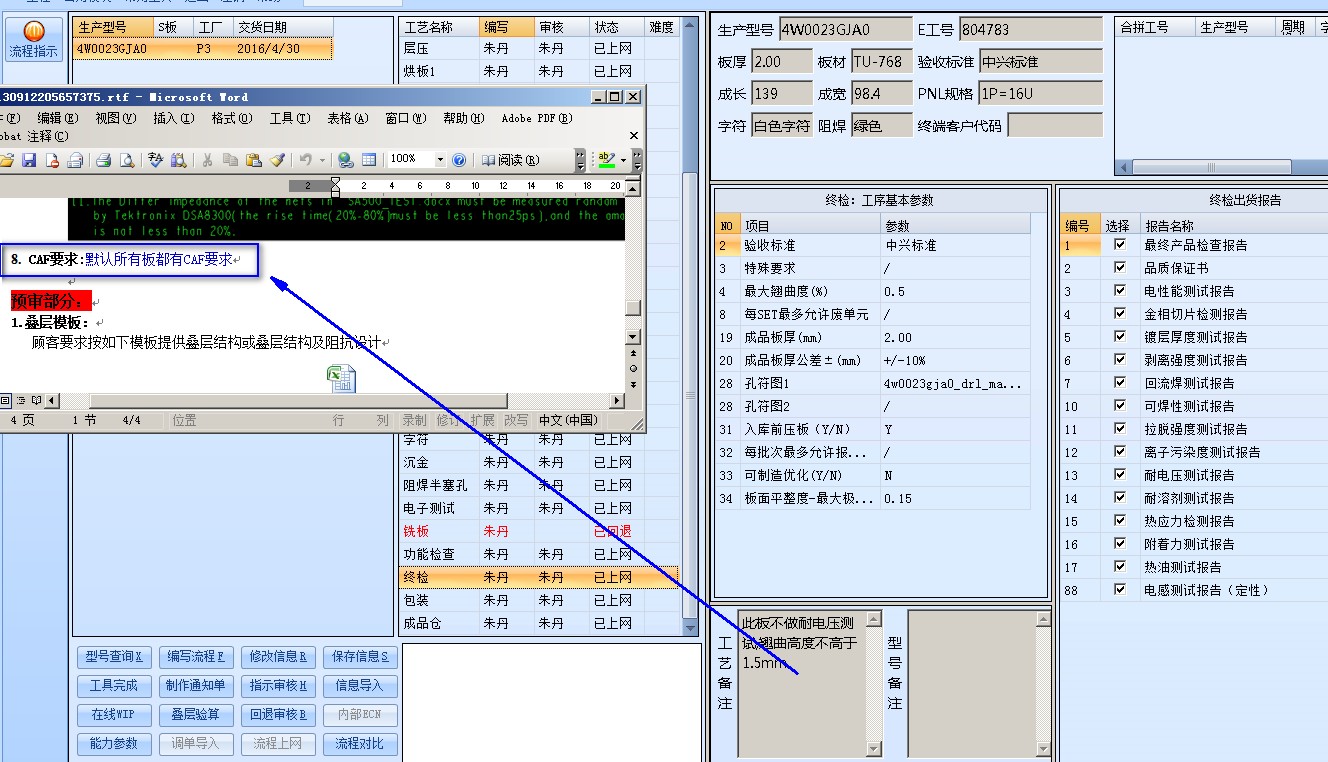Click the 工艺备注 scrollbar down arrow
Screen dimensions: 1328x762
point(874,749)
